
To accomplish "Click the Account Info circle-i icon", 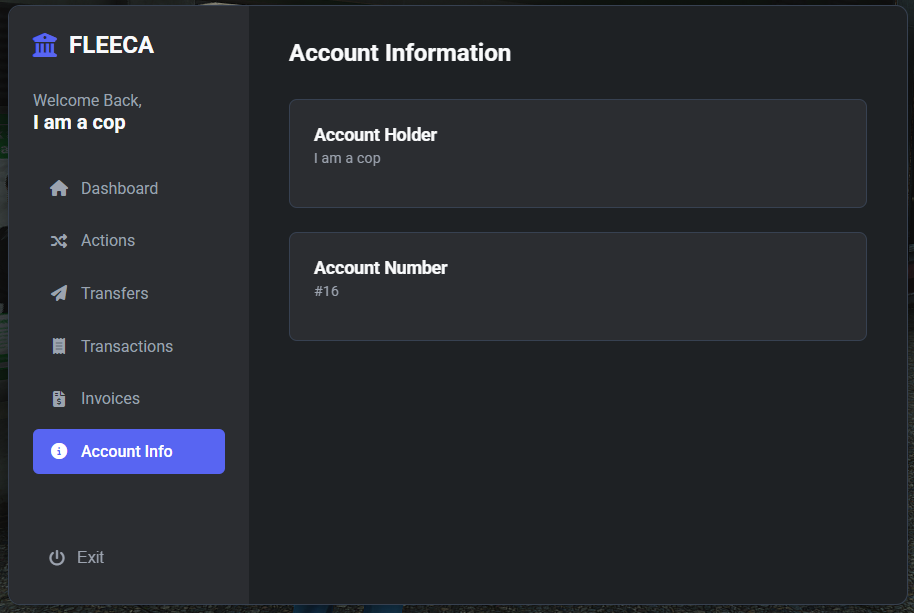I will click(59, 451).
